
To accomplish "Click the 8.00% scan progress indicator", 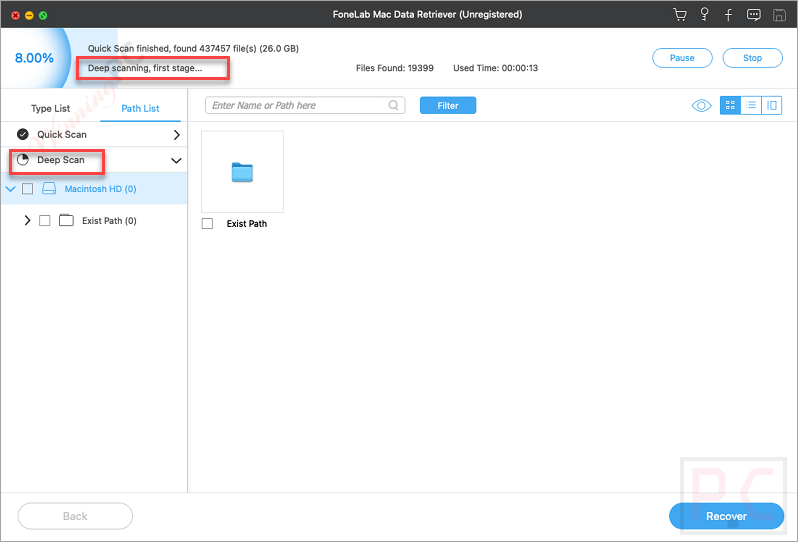I will (34, 58).
